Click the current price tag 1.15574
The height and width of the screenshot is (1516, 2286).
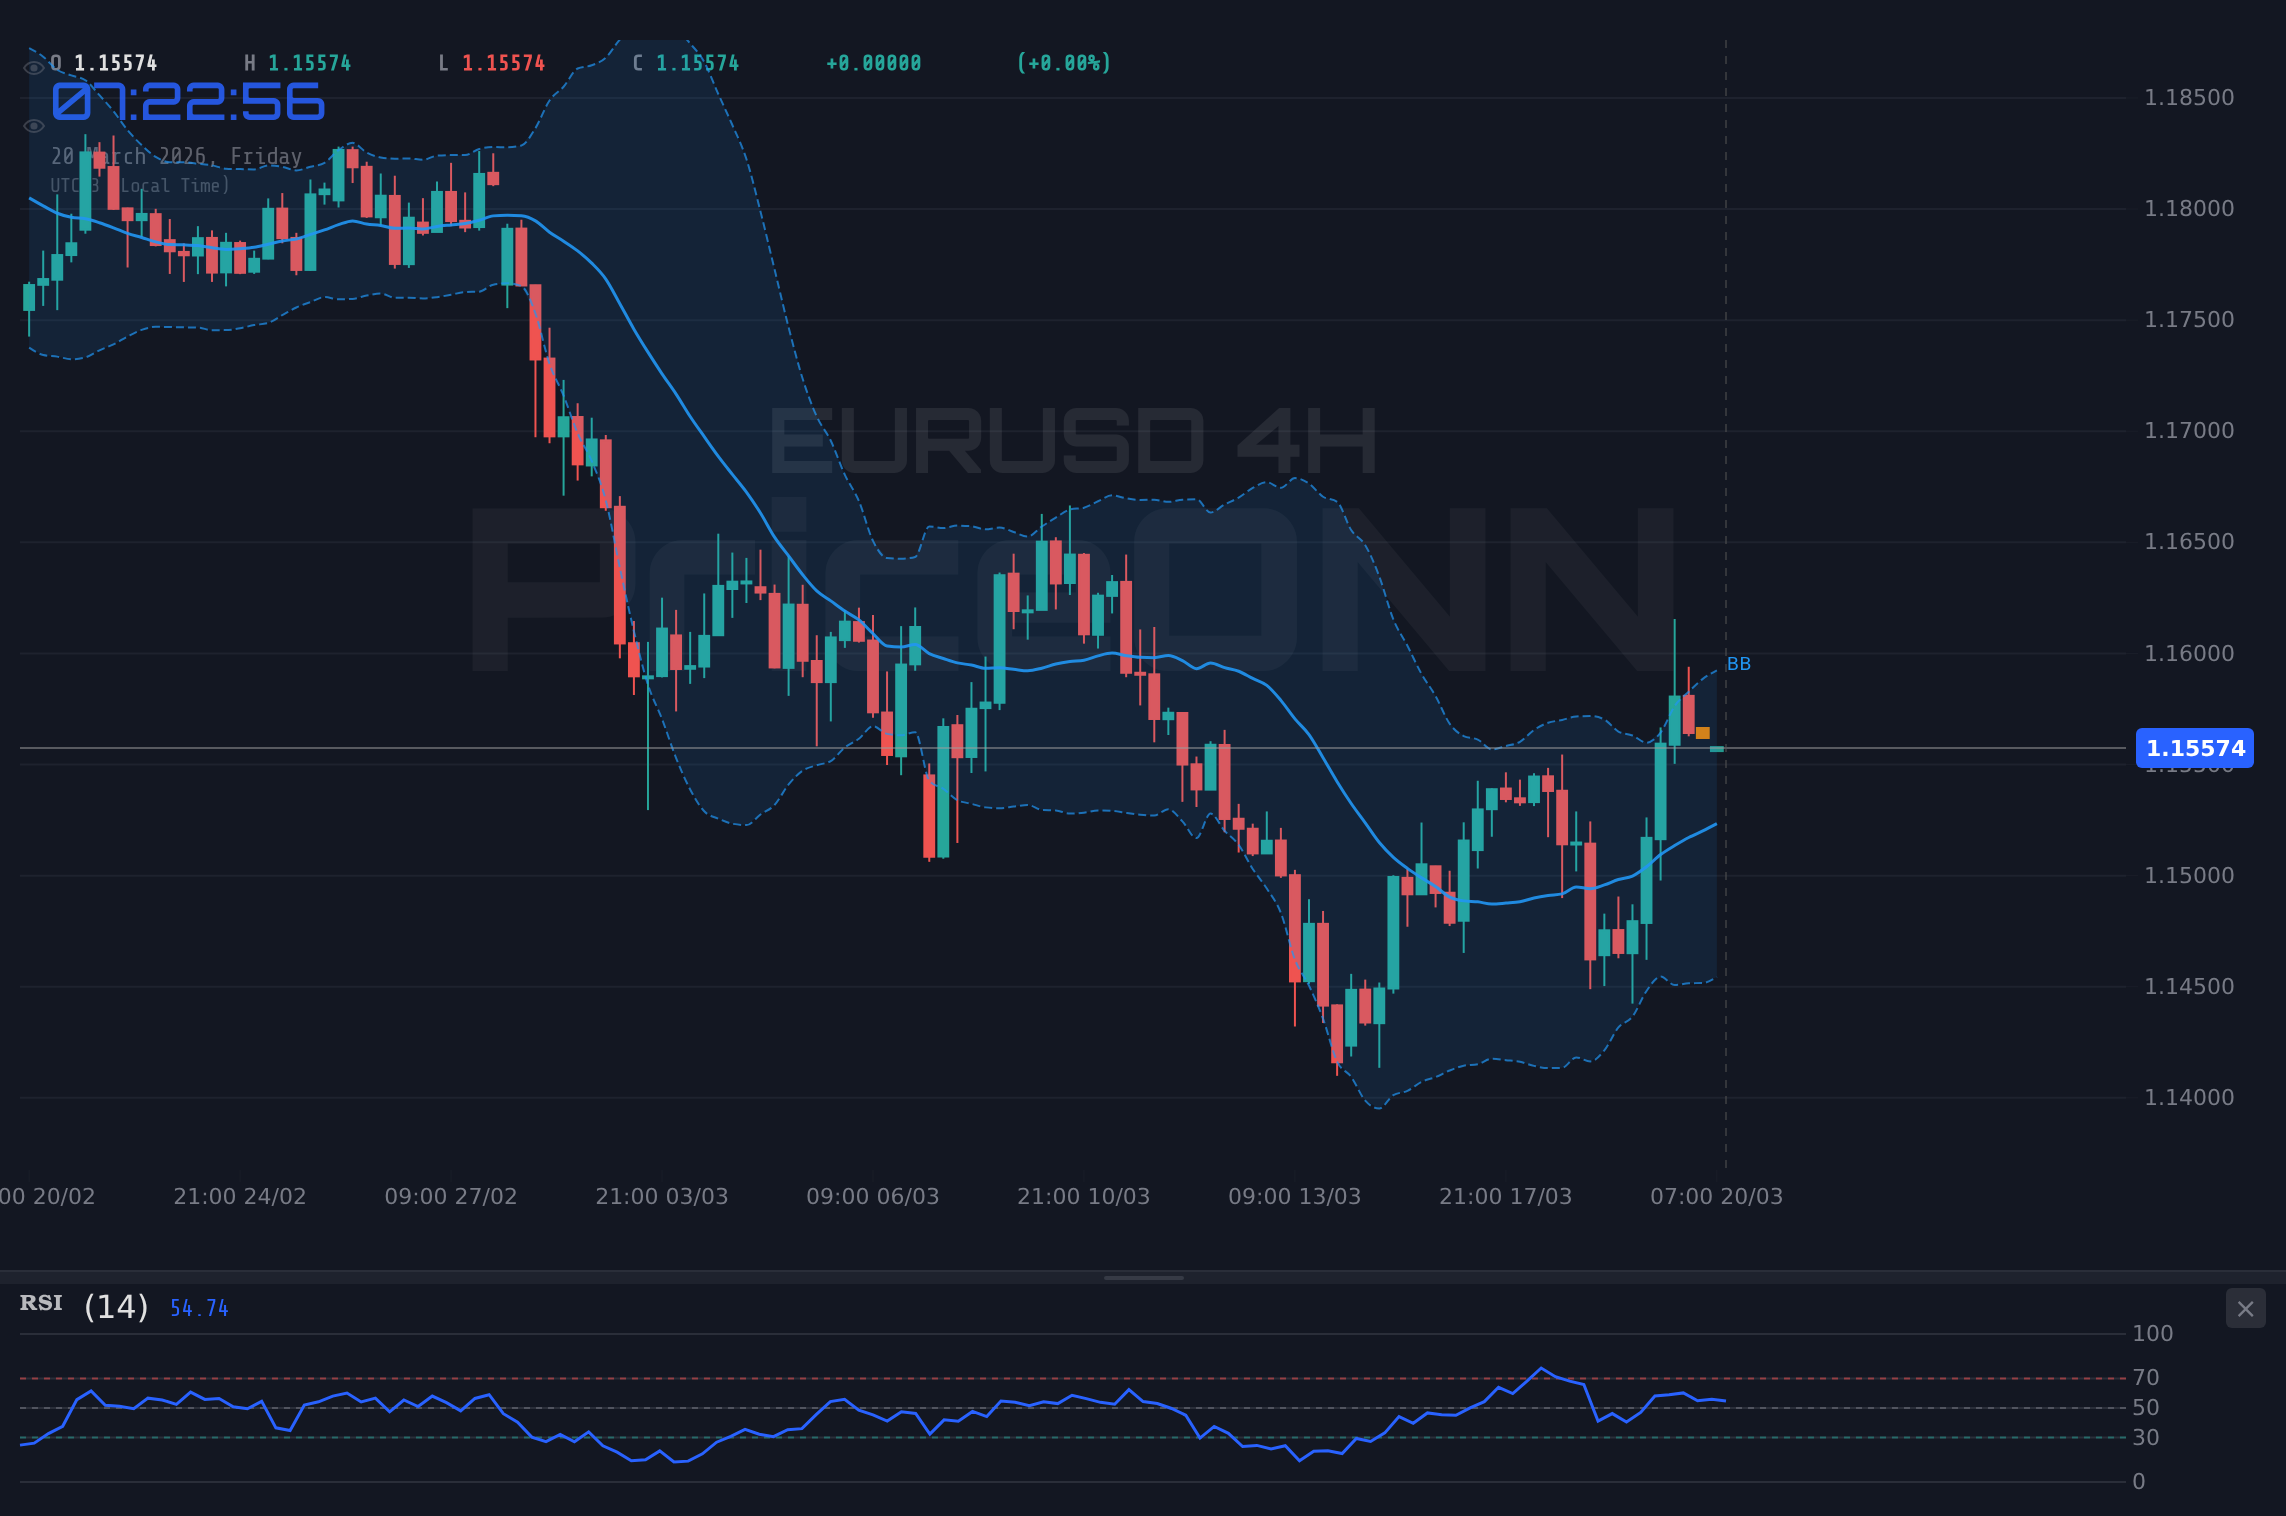coord(2195,748)
